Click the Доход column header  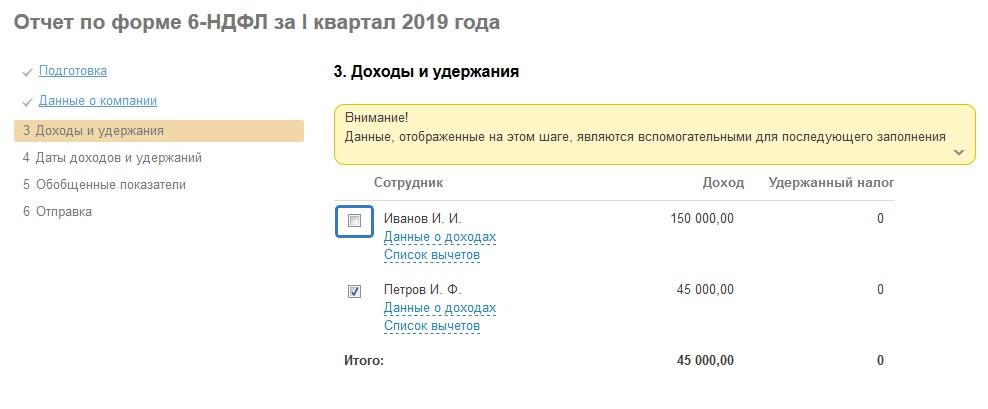[x=723, y=183]
